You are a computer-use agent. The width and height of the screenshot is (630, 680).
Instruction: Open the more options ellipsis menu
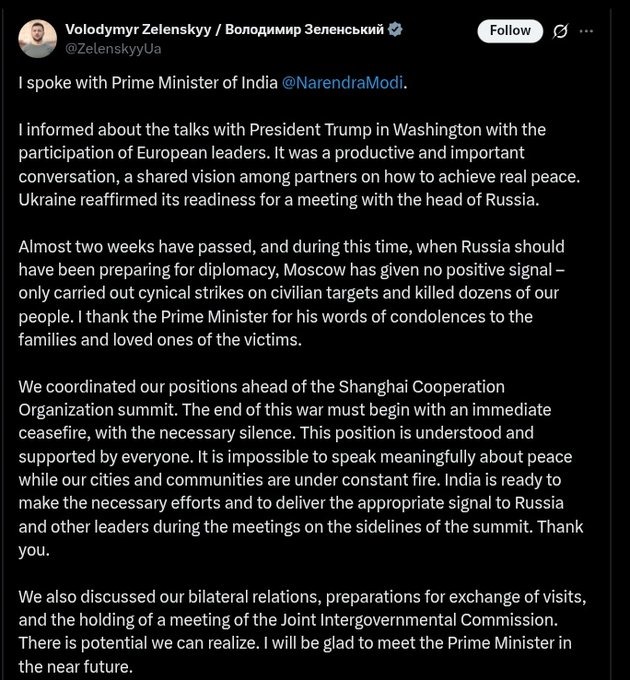tap(587, 31)
